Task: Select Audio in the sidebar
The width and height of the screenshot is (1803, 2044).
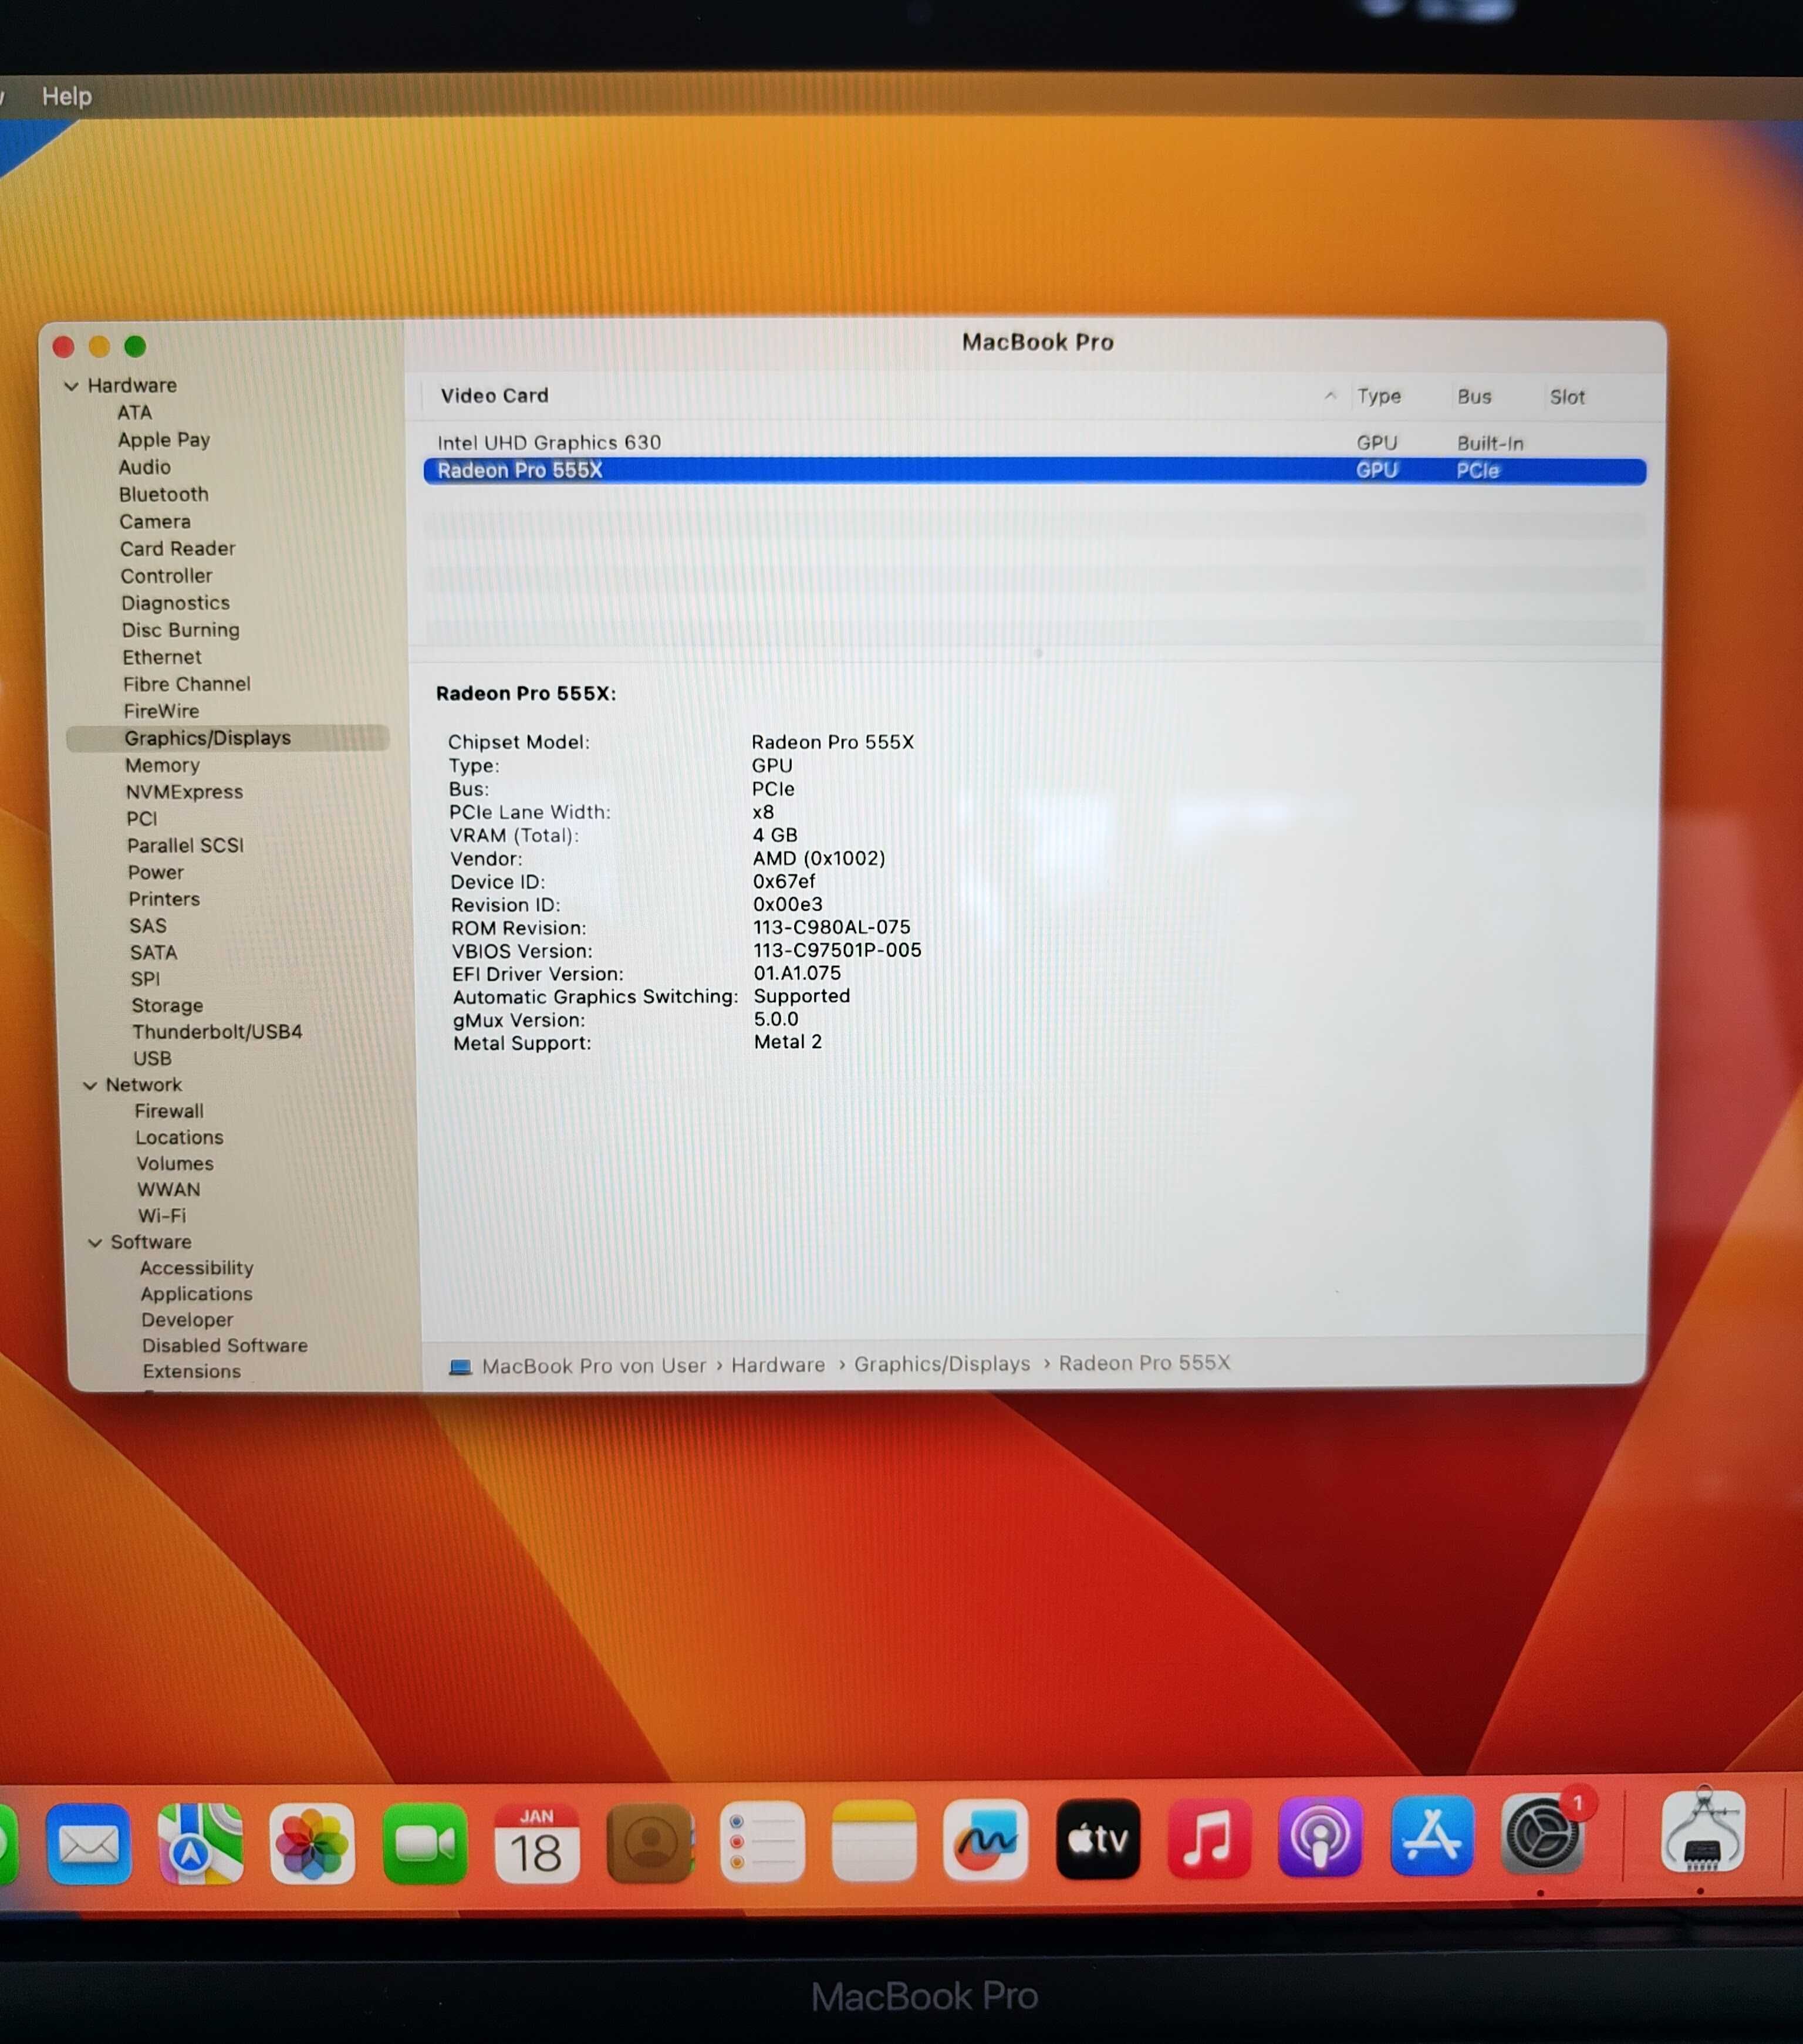Action: coord(144,467)
